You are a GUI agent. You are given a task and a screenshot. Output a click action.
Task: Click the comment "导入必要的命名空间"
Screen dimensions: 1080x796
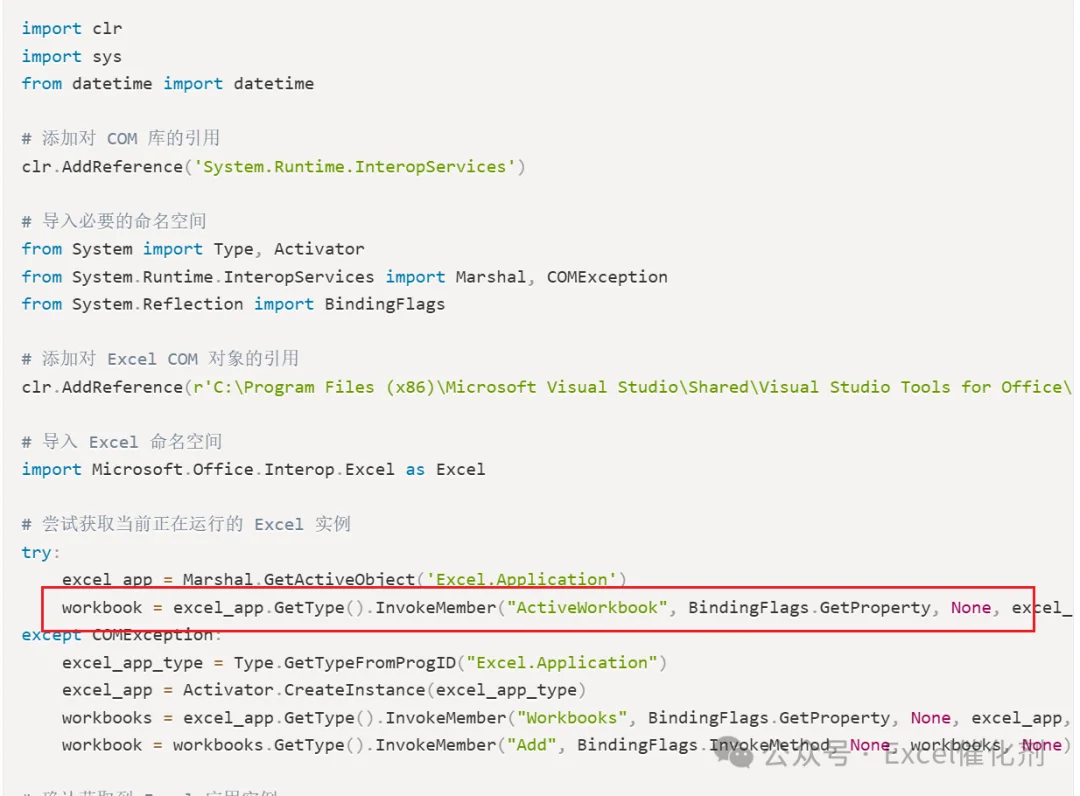(114, 221)
